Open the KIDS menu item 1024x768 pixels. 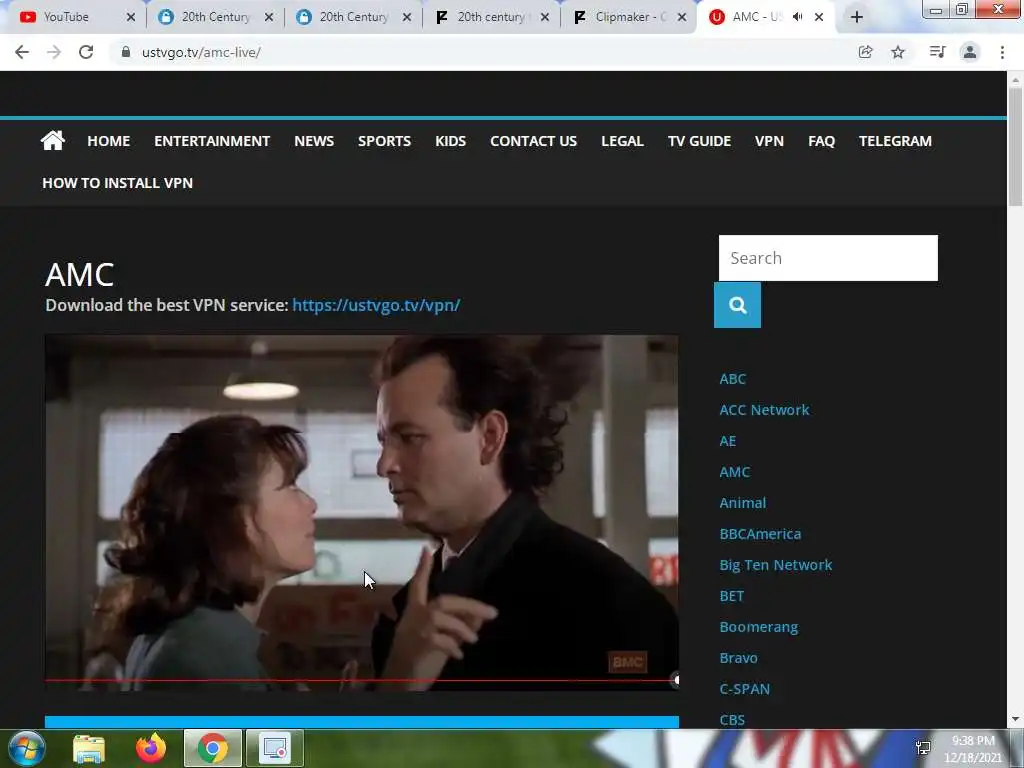(451, 141)
